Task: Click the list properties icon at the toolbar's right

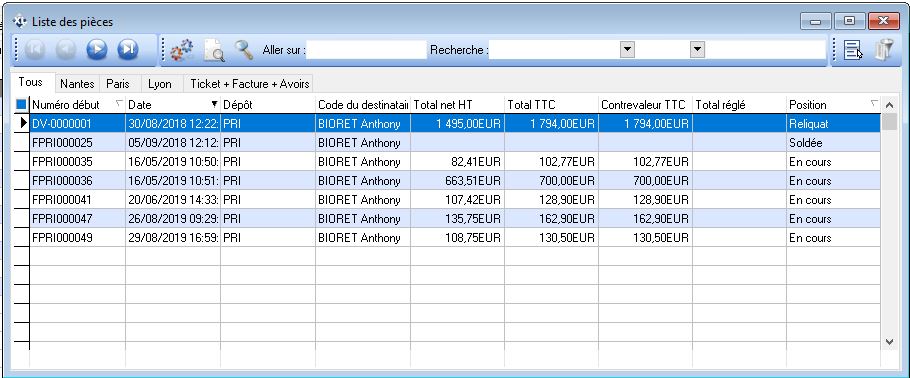Action: [853, 50]
